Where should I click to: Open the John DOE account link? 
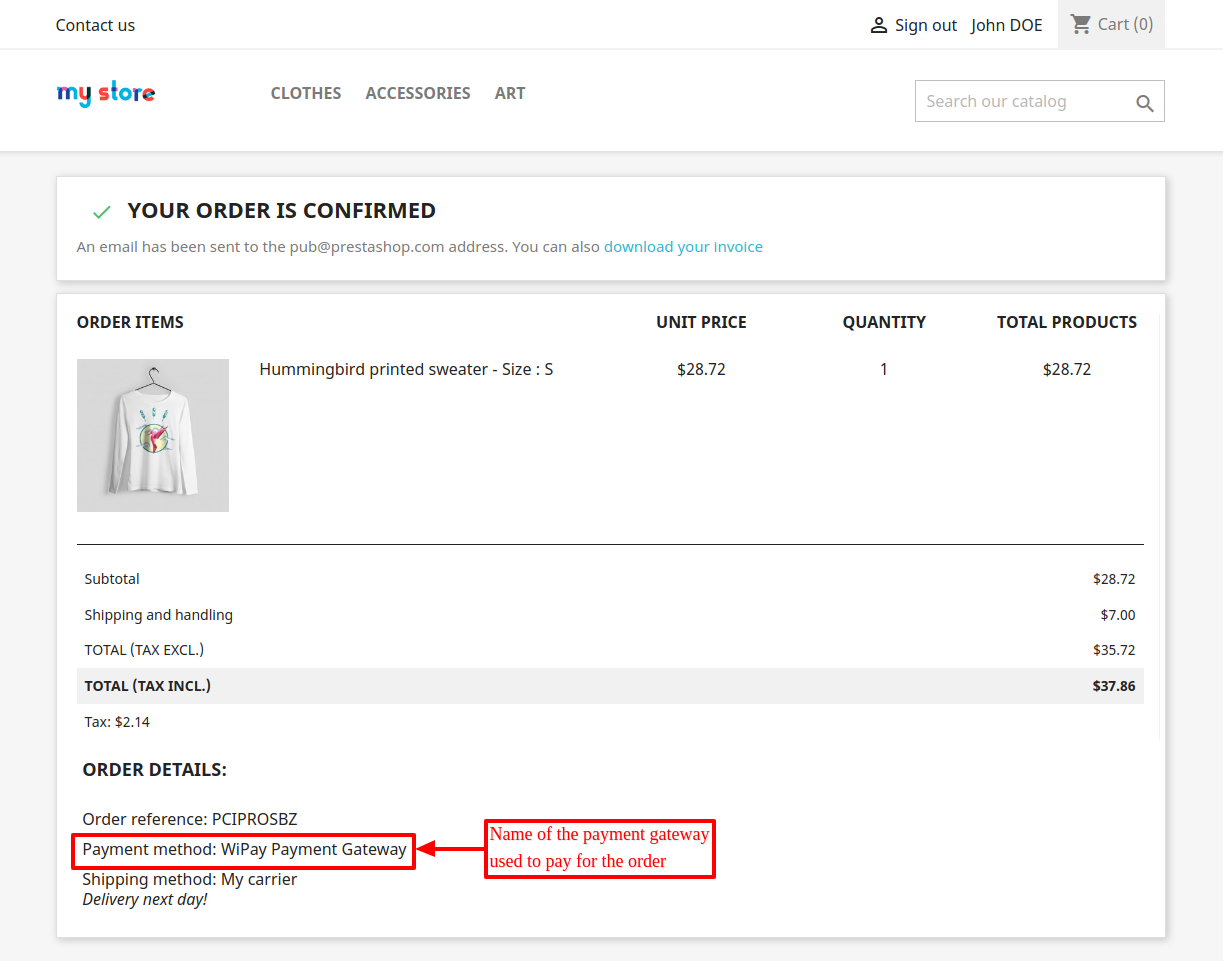1006,24
